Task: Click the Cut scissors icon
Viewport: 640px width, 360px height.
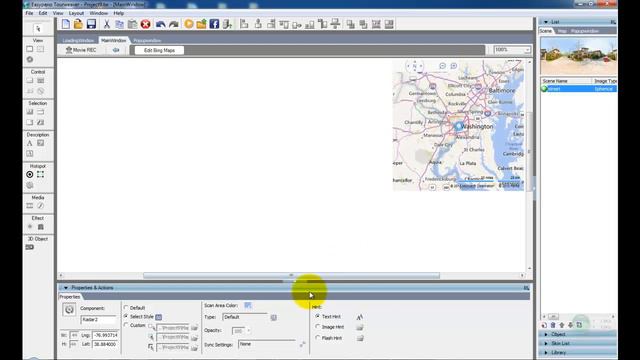Action: [107, 24]
